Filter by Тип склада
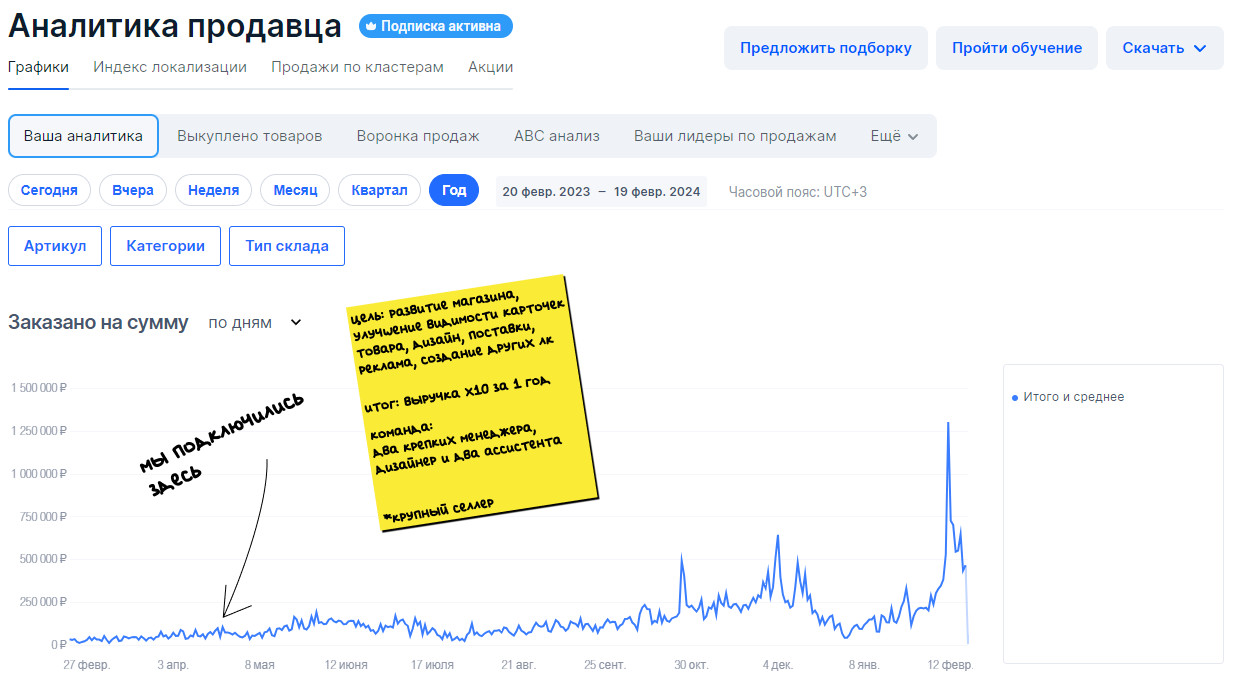The width and height of the screenshot is (1238, 694). coord(287,246)
